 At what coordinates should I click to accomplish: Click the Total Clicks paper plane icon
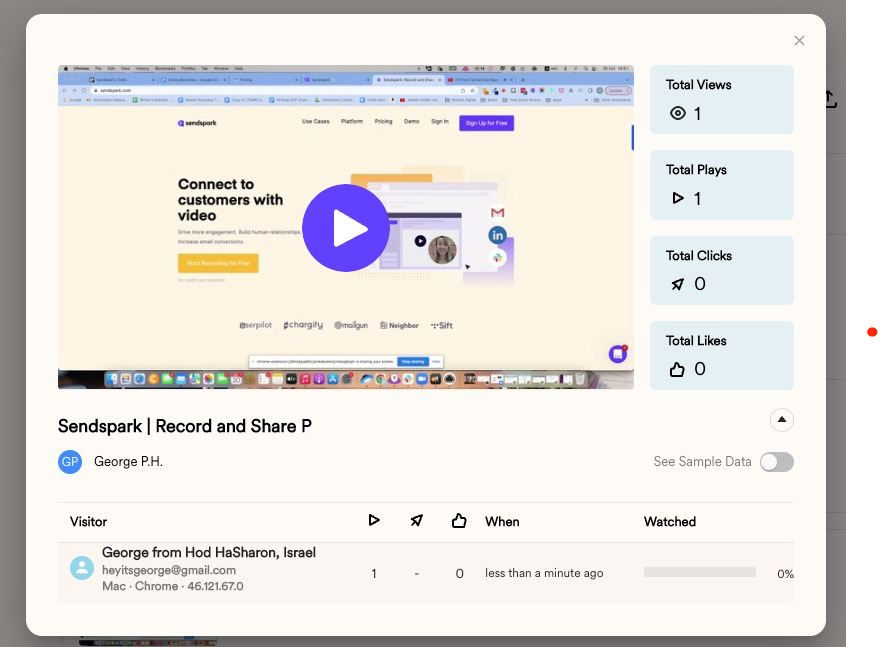tap(678, 283)
